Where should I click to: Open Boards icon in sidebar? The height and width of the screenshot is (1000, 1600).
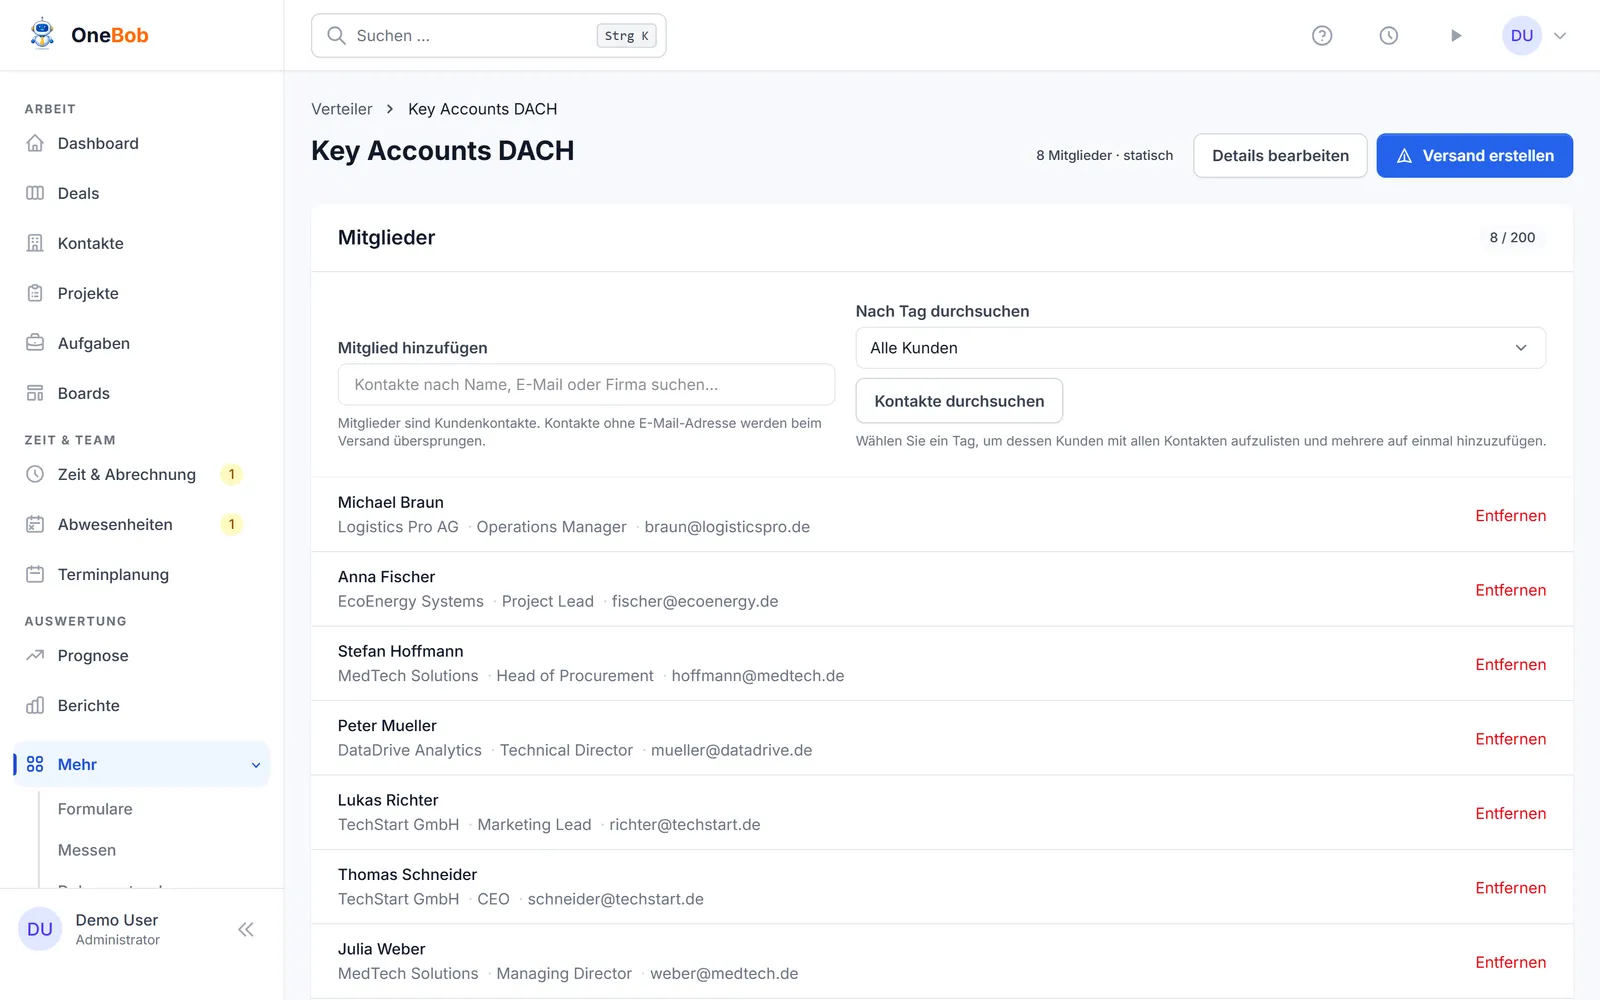[x=35, y=393]
